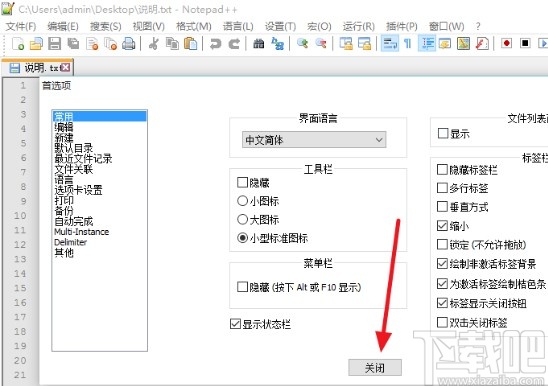
Task: Select Delimiter in the preferences list
Action: tap(100, 242)
